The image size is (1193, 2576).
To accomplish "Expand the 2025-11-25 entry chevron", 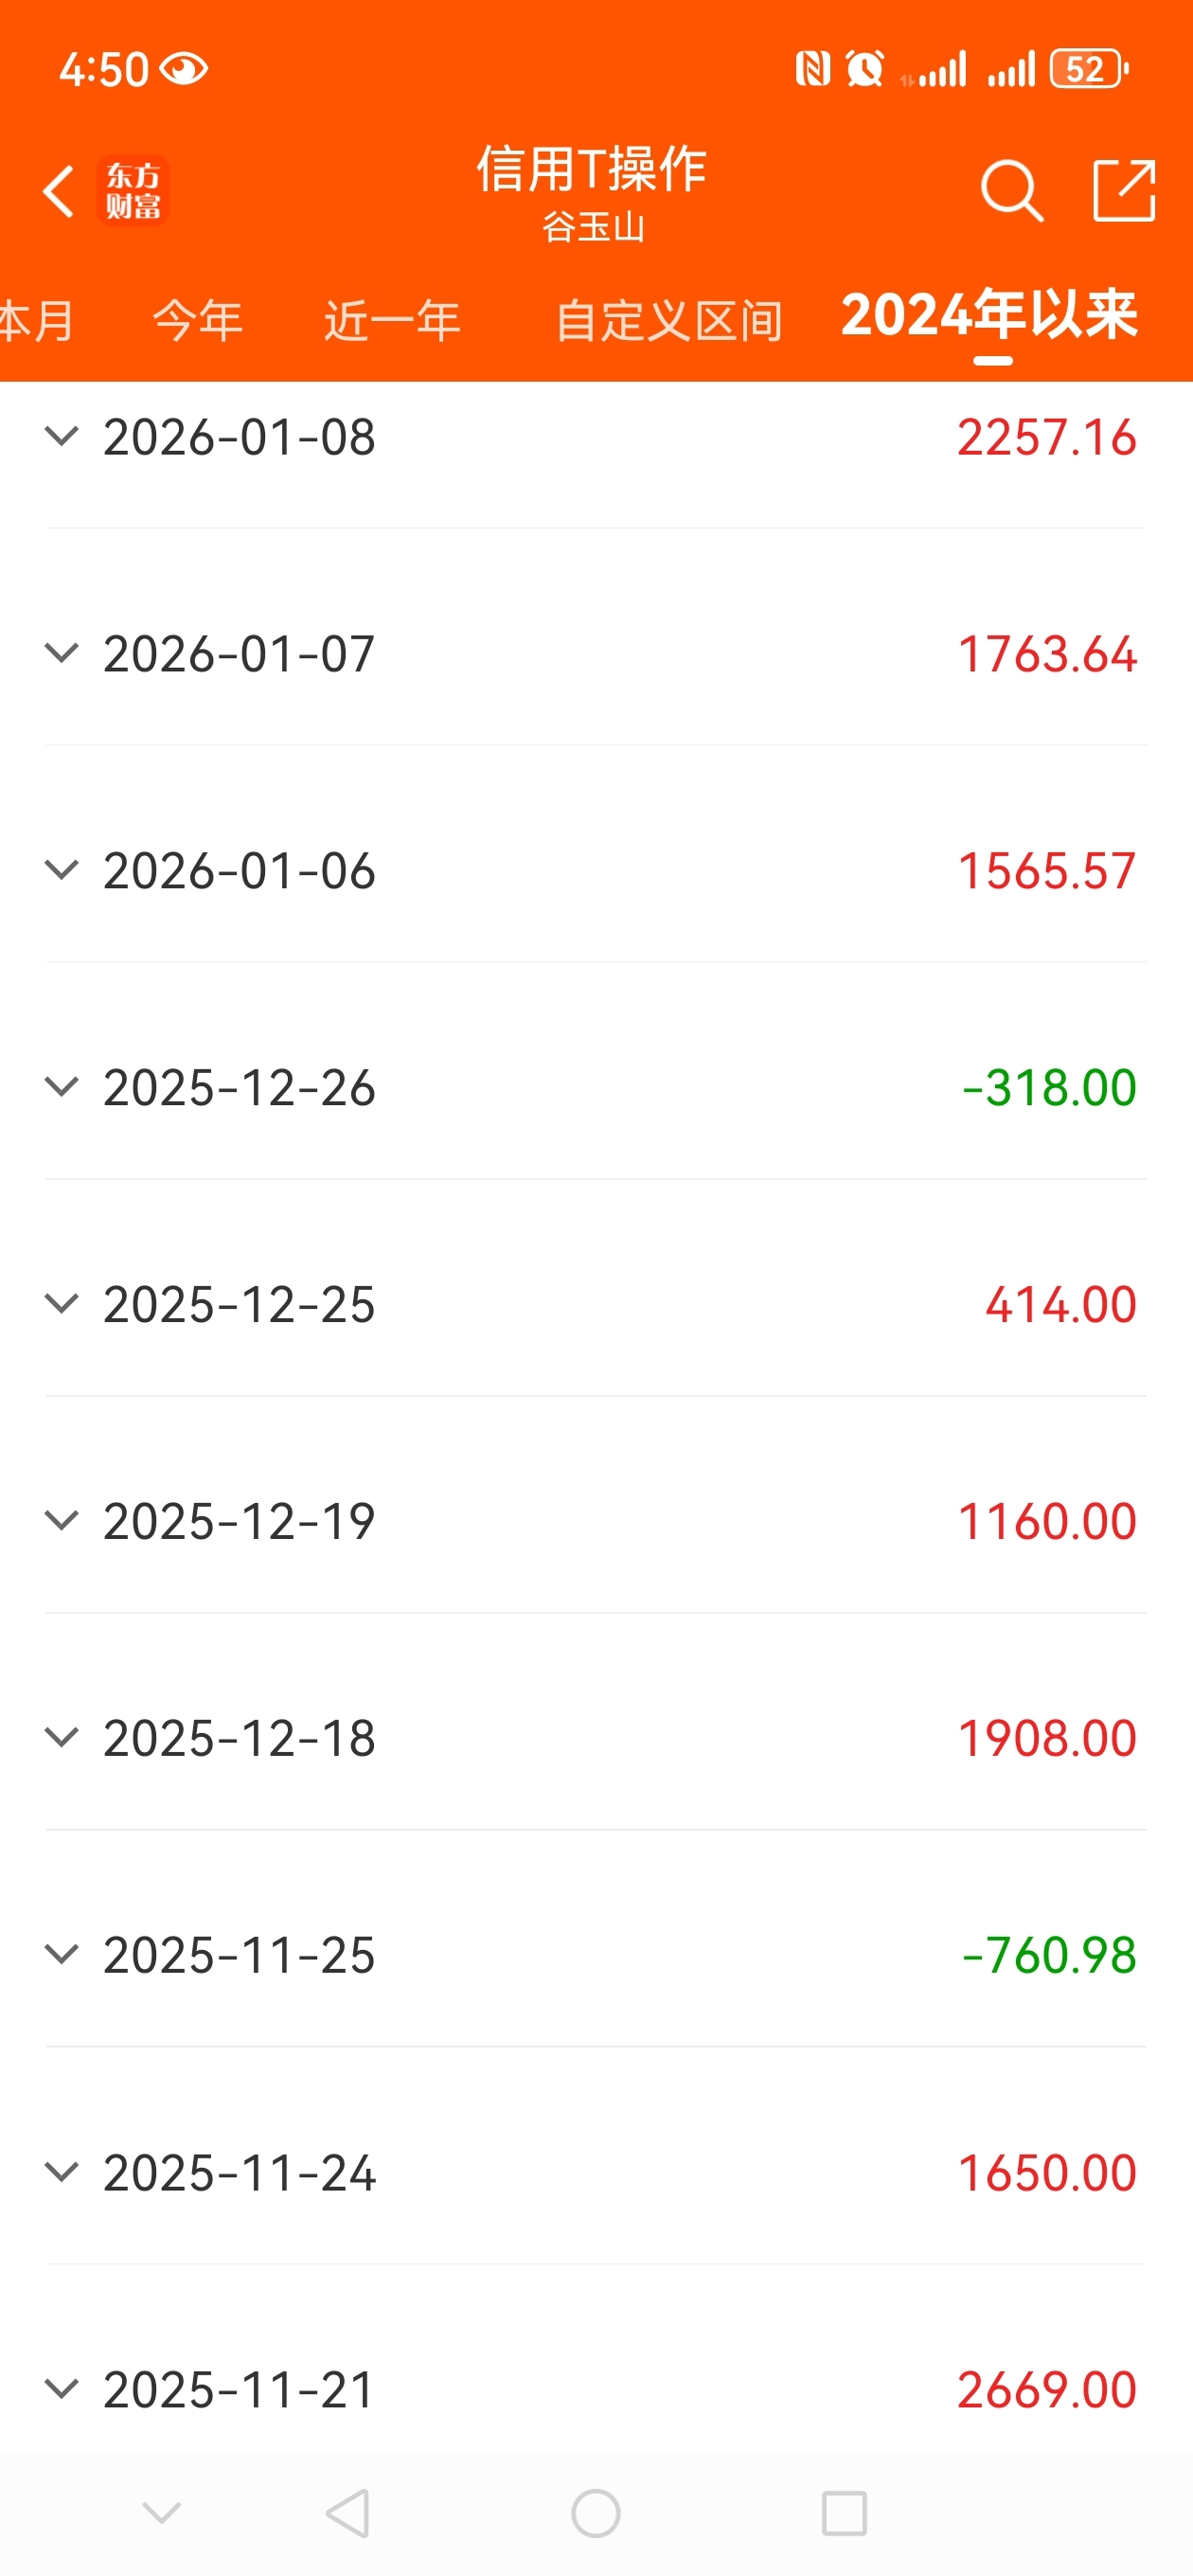I will (62, 1955).
